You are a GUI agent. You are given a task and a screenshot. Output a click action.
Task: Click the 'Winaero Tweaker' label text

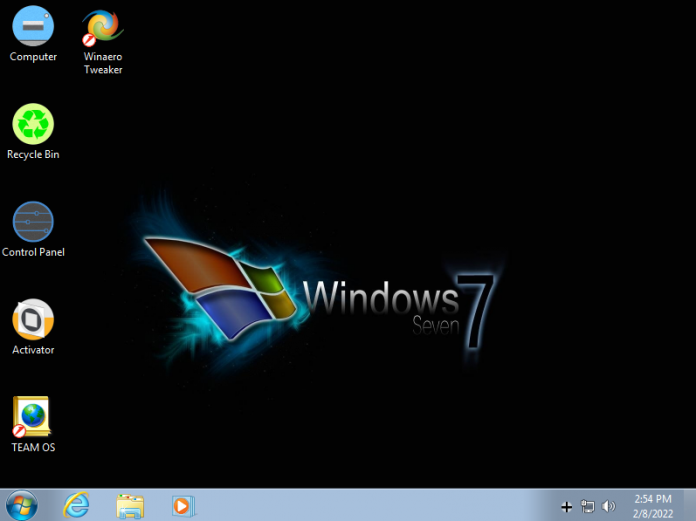[x=103, y=63]
